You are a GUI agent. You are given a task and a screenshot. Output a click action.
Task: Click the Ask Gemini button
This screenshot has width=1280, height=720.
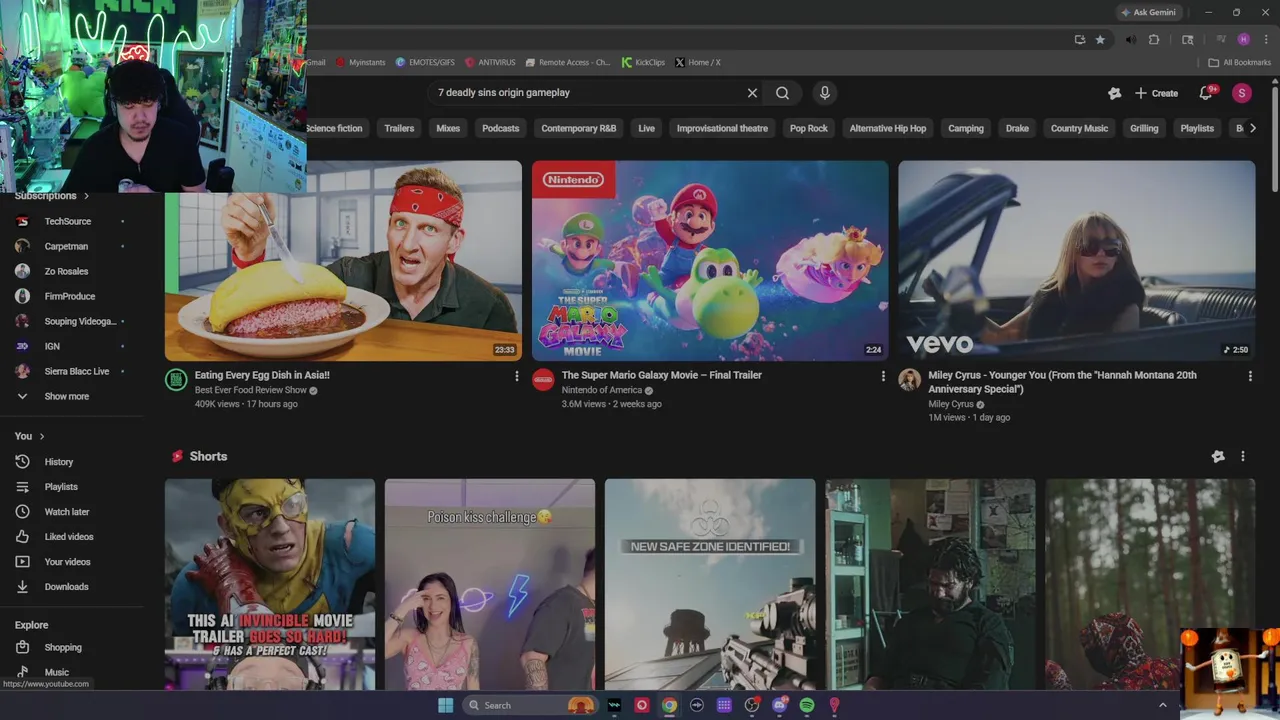click(x=1148, y=12)
